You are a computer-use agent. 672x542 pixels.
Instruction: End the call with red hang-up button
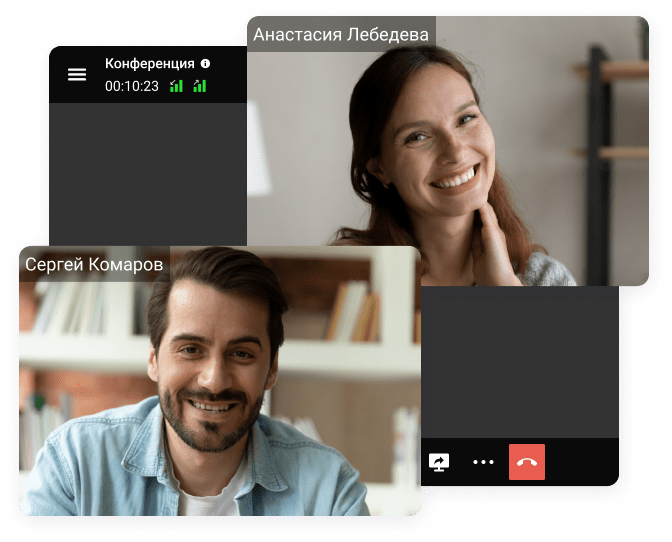pos(527,462)
